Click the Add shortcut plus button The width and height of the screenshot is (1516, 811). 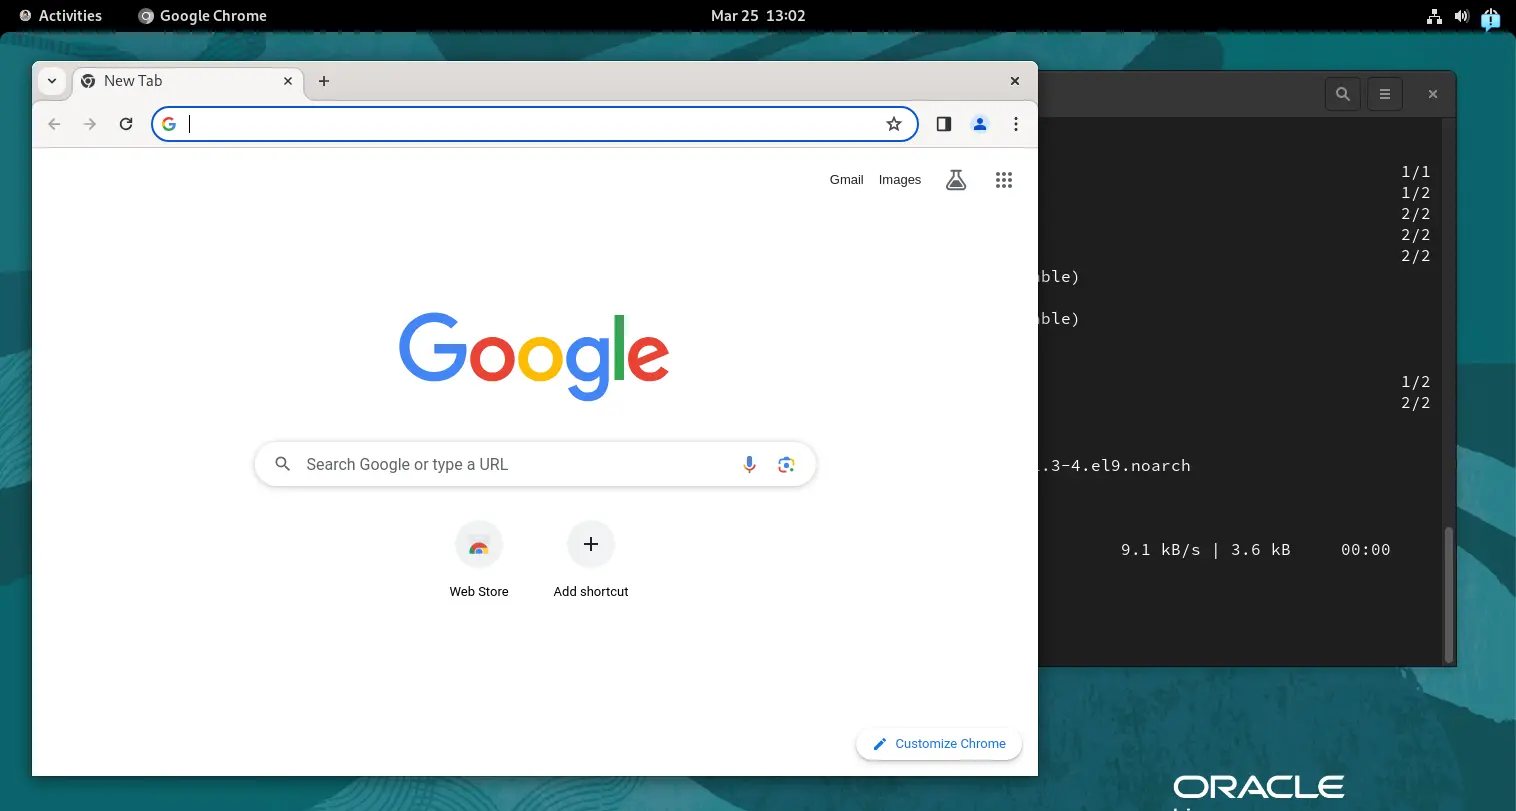click(x=591, y=545)
